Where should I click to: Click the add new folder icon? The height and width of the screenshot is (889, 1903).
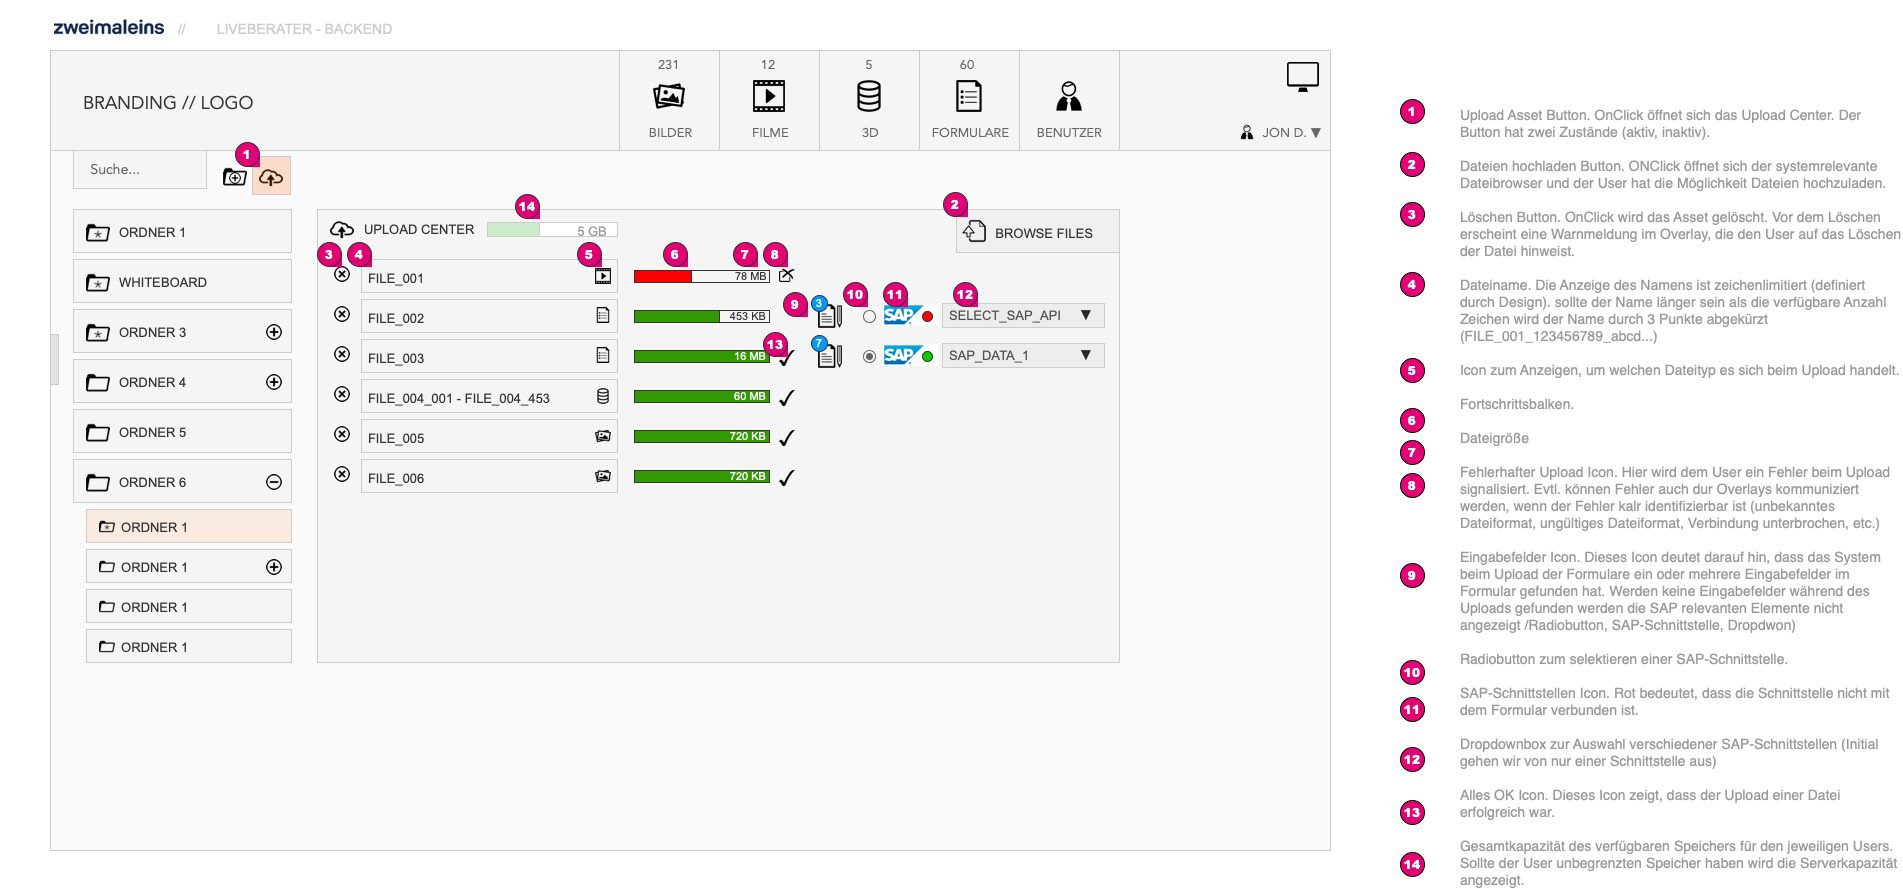pyautogui.click(x=235, y=177)
